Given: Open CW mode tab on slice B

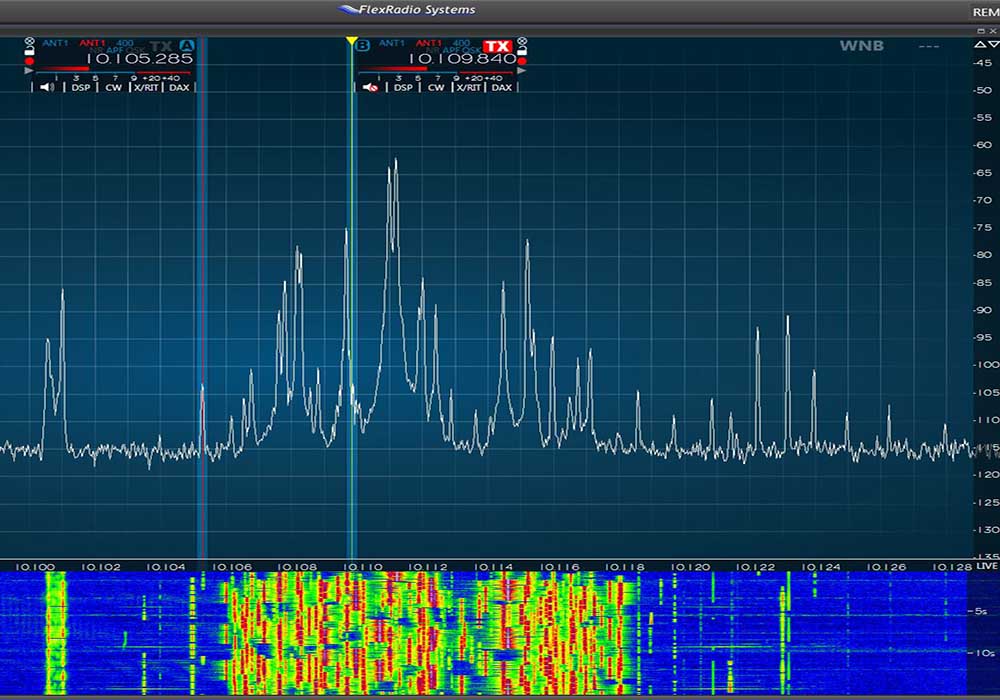Looking at the screenshot, I should pyautogui.click(x=436, y=87).
